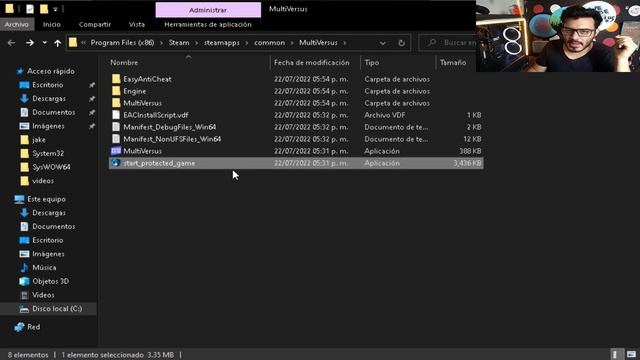Open Documentos under Acceso rápido
The height and width of the screenshot is (360, 640).
point(53,112)
